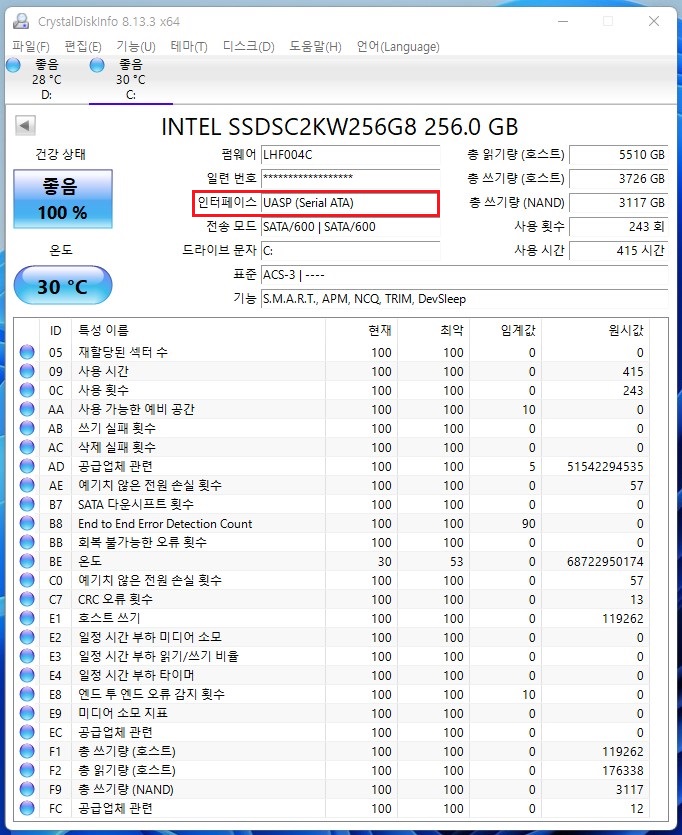Click status orb of attribute AA row
This screenshot has height=835, width=682.
tap(27, 409)
